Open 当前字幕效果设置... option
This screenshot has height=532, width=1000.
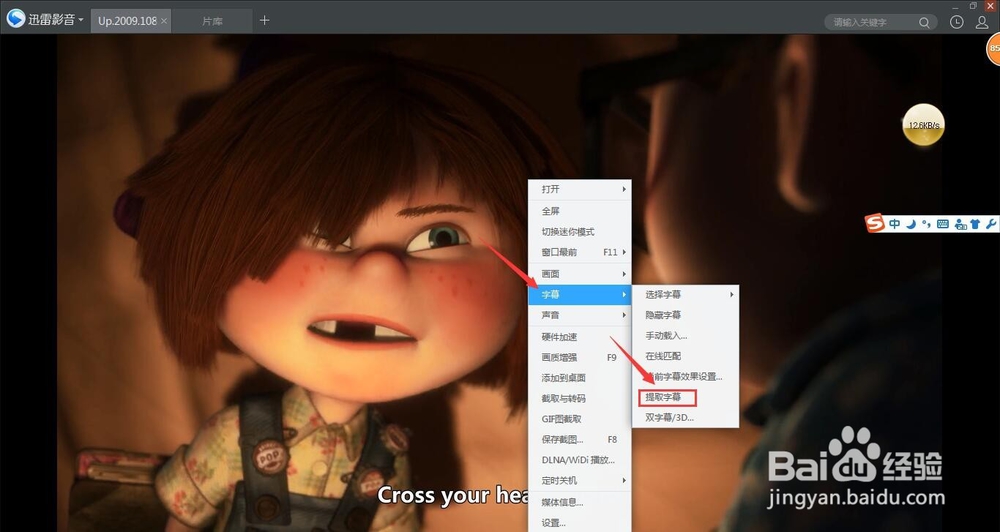point(686,376)
